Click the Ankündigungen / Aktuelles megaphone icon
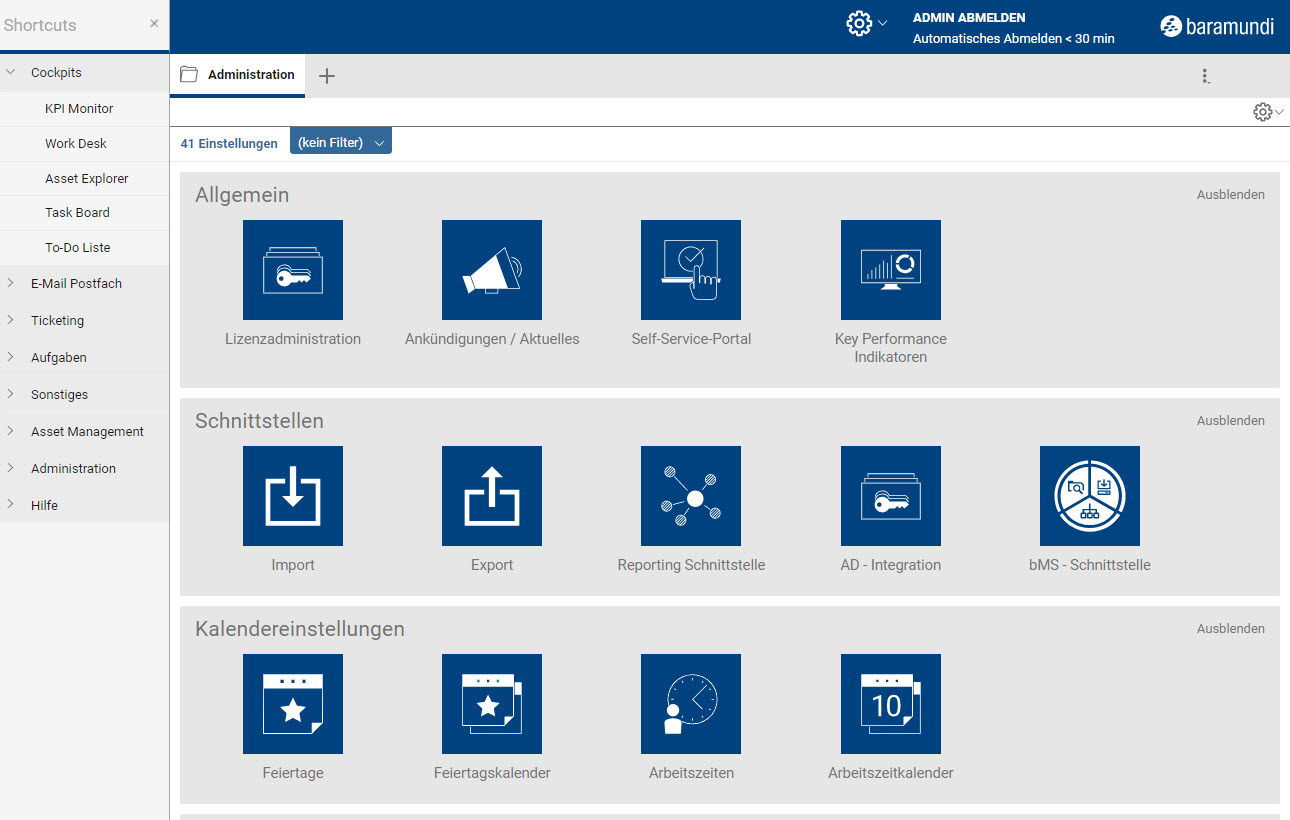 (x=491, y=270)
